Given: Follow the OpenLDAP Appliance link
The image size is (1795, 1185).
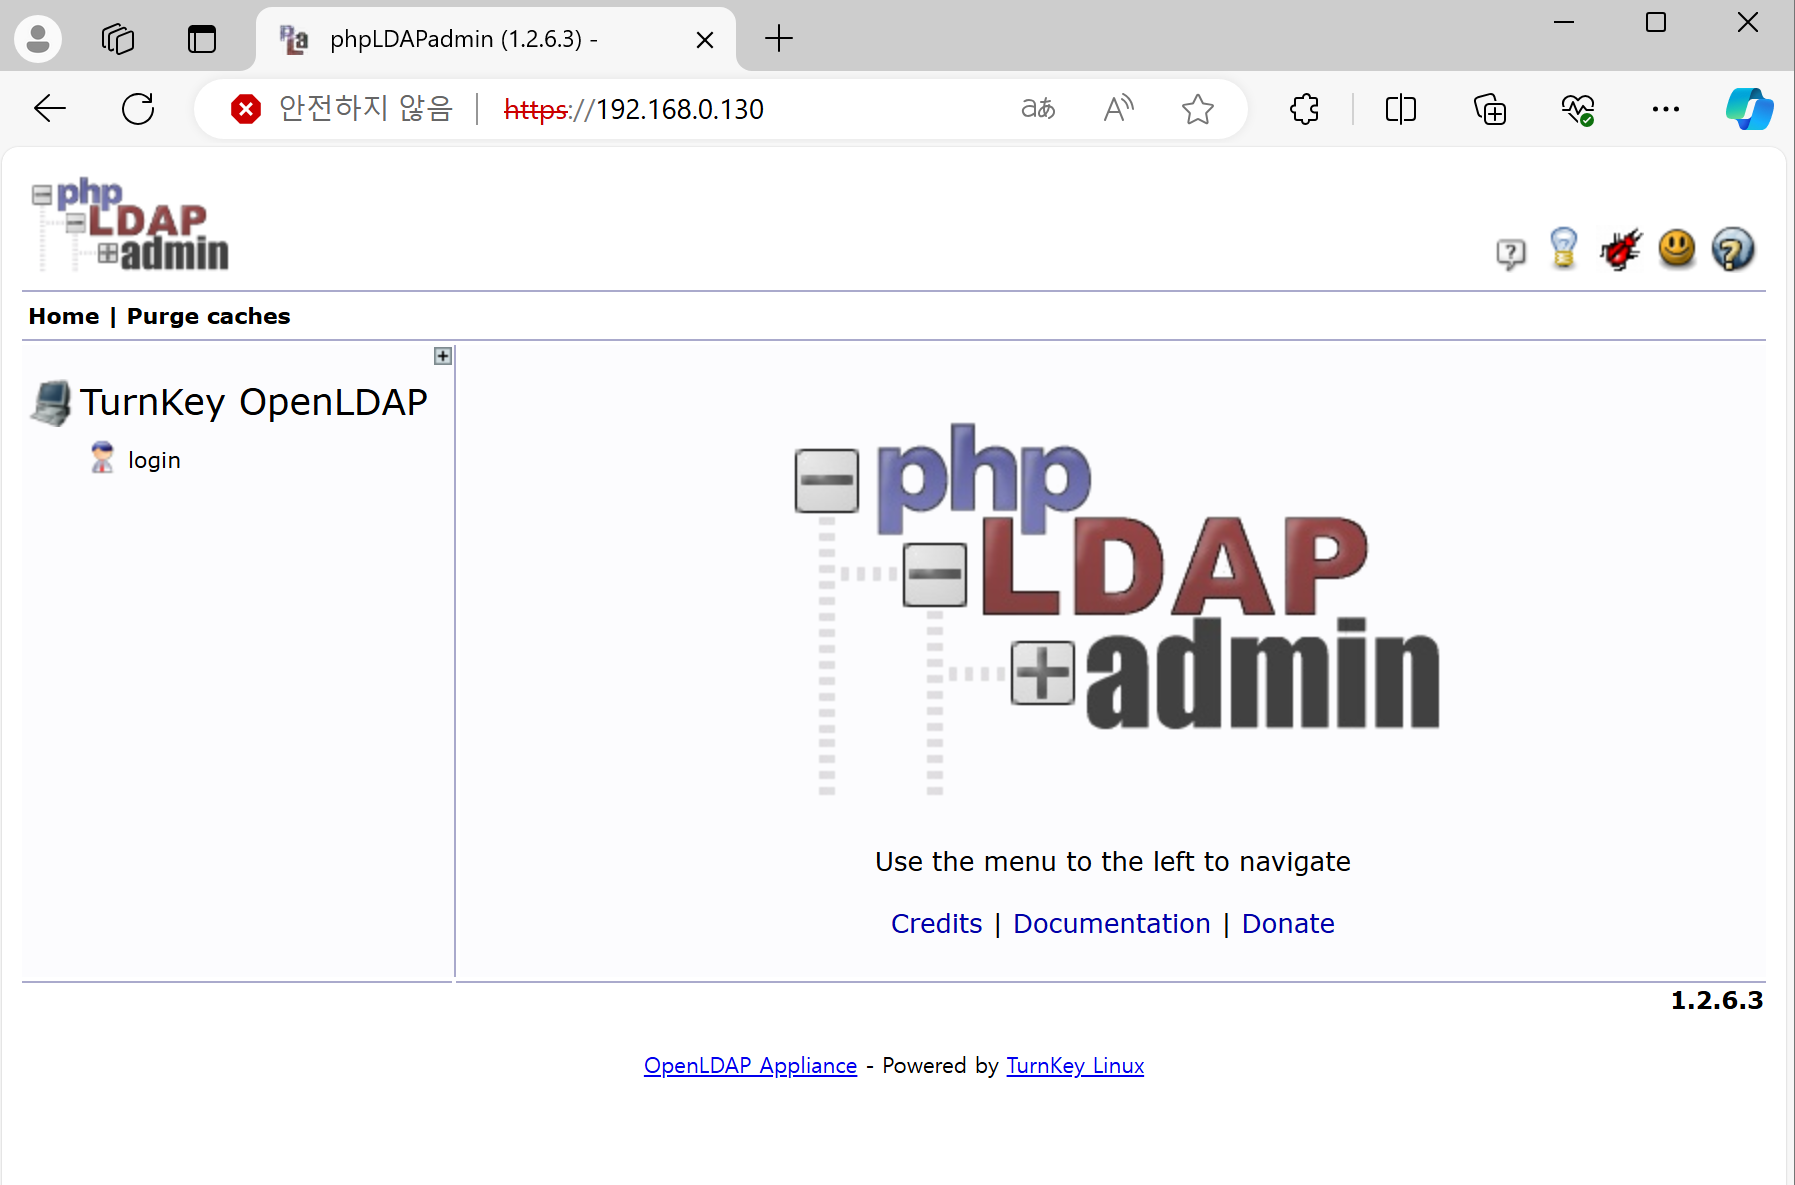Looking at the screenshot, I should [x=750, y=1066].
